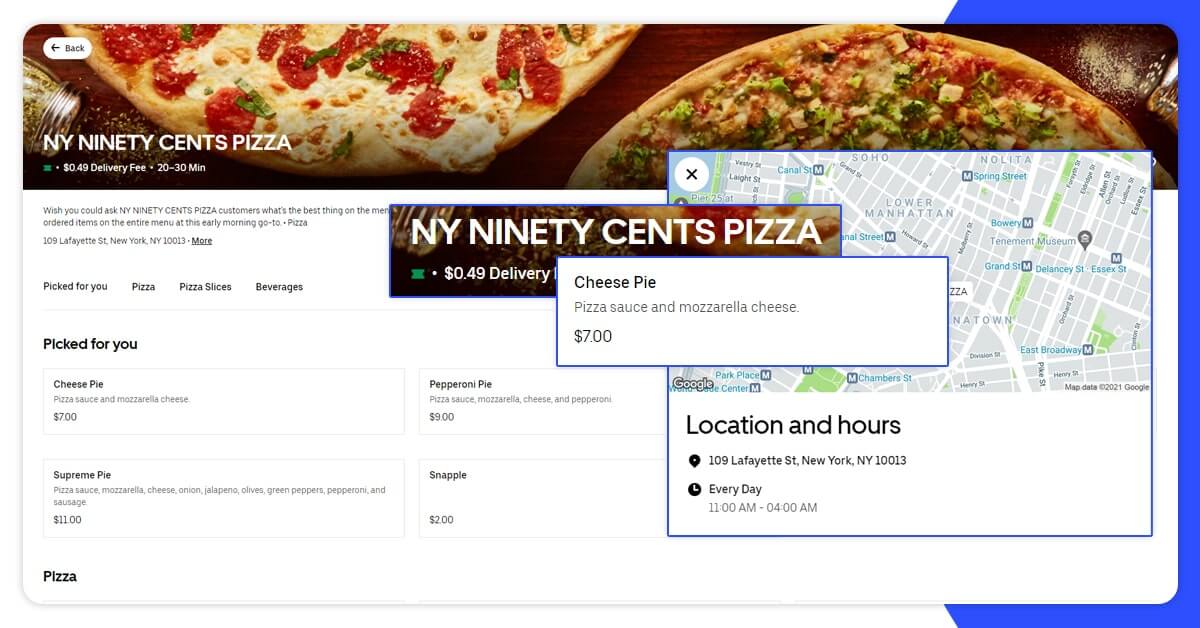Click the Location and hours heading

click(x=793, y=425)
